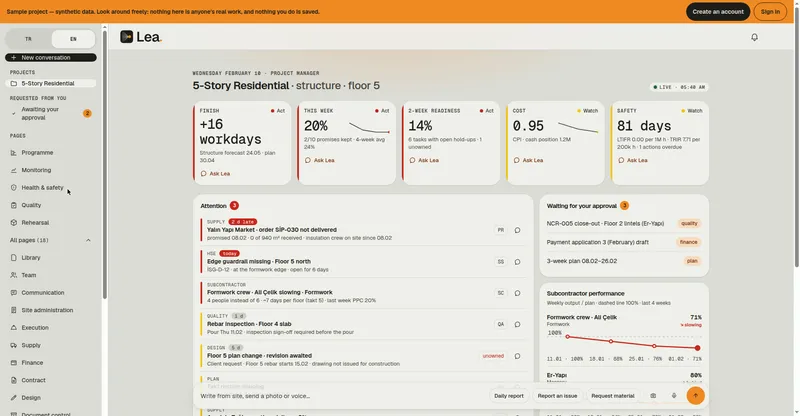The image size is (800, 416).
Task: Open NCR-005 close-out approval item
Action: [624, 224]
